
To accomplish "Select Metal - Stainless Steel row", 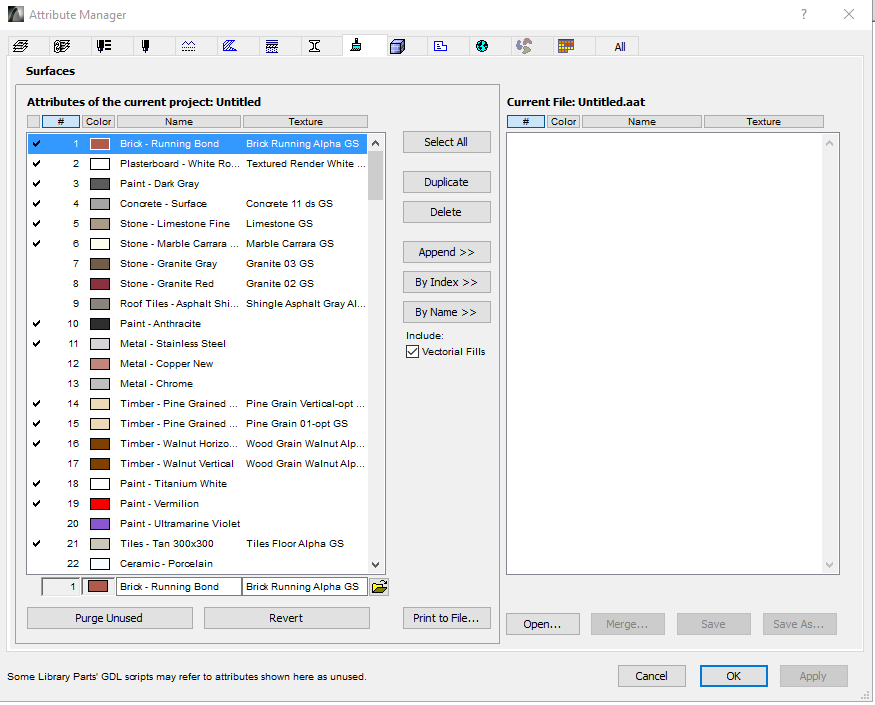I will [198, 344].
